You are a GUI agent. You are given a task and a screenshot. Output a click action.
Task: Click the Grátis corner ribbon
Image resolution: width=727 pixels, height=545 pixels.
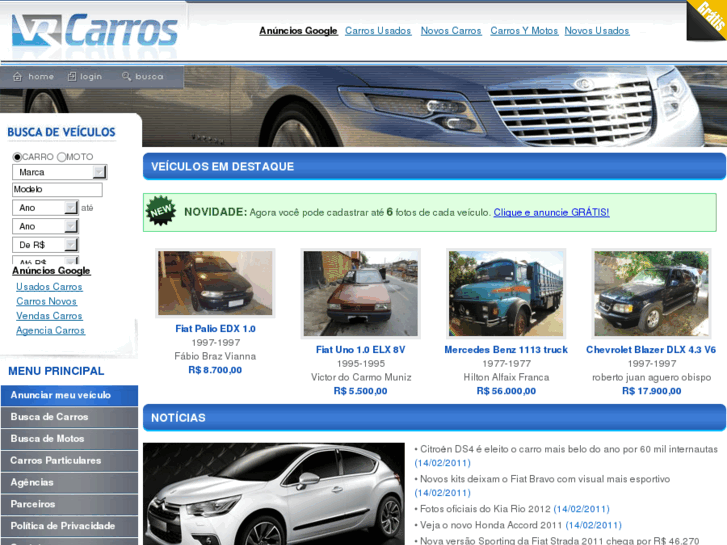708,19
